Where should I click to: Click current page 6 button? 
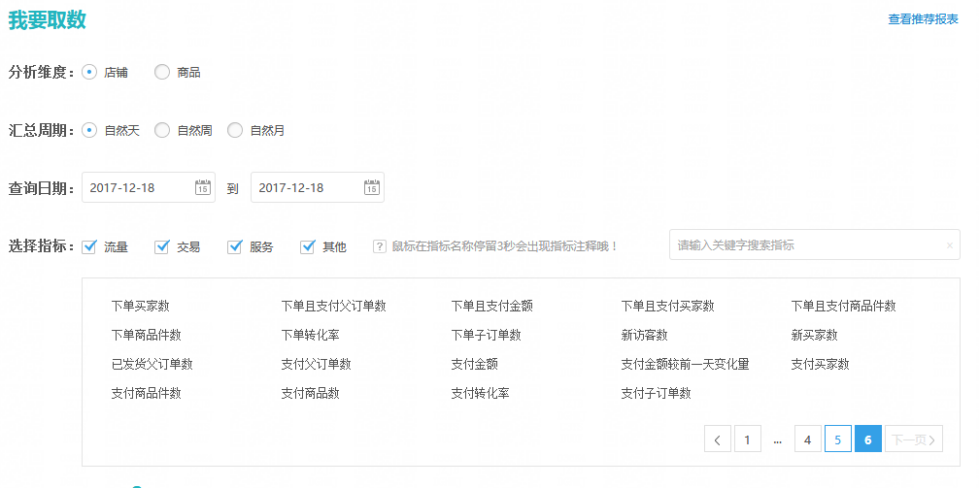click(x=868, y=439)
